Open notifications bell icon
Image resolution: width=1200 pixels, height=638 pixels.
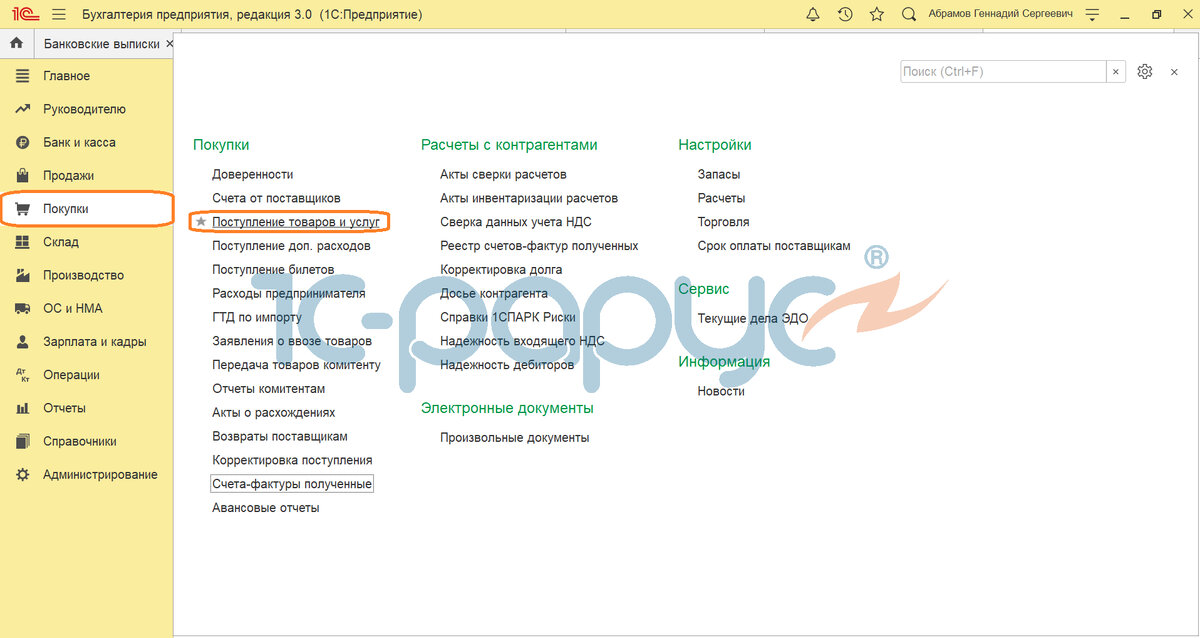click(x=813, y=15)
